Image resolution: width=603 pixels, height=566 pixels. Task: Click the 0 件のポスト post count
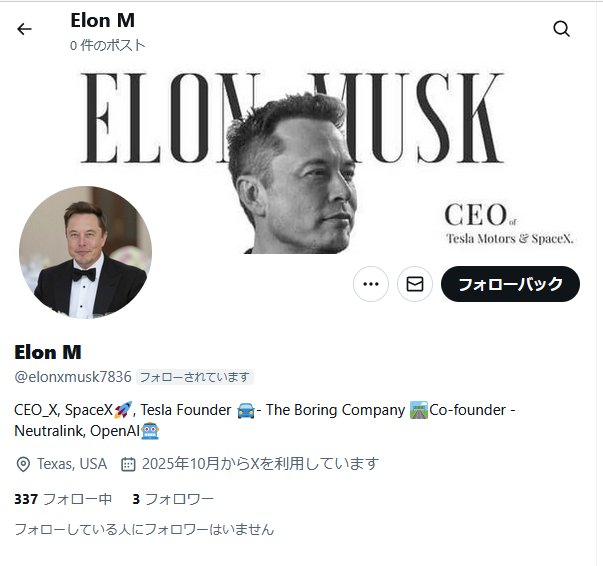pos(108,45)
